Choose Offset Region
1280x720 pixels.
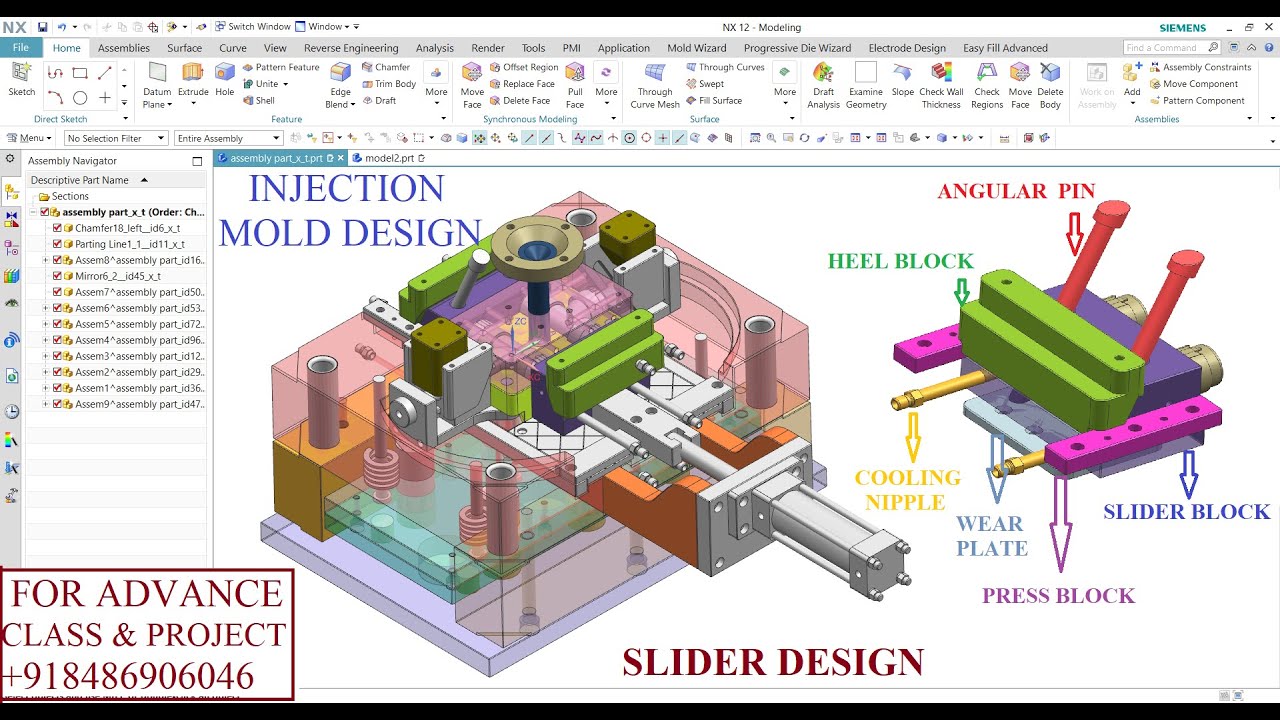[524, 67]
